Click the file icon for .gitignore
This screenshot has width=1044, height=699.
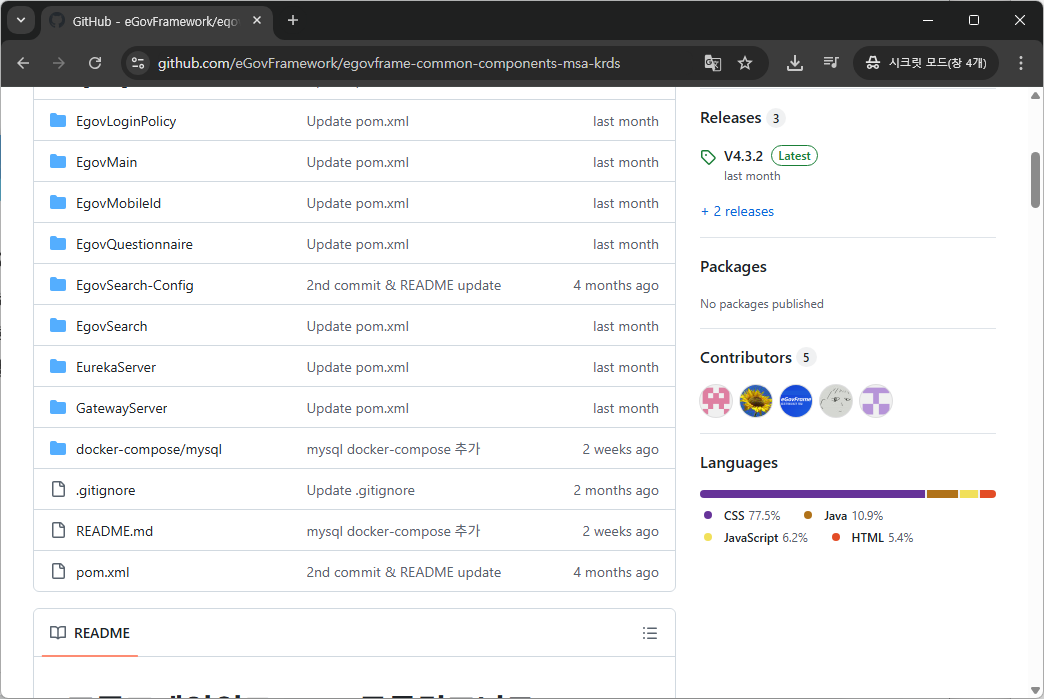(59, 489)
